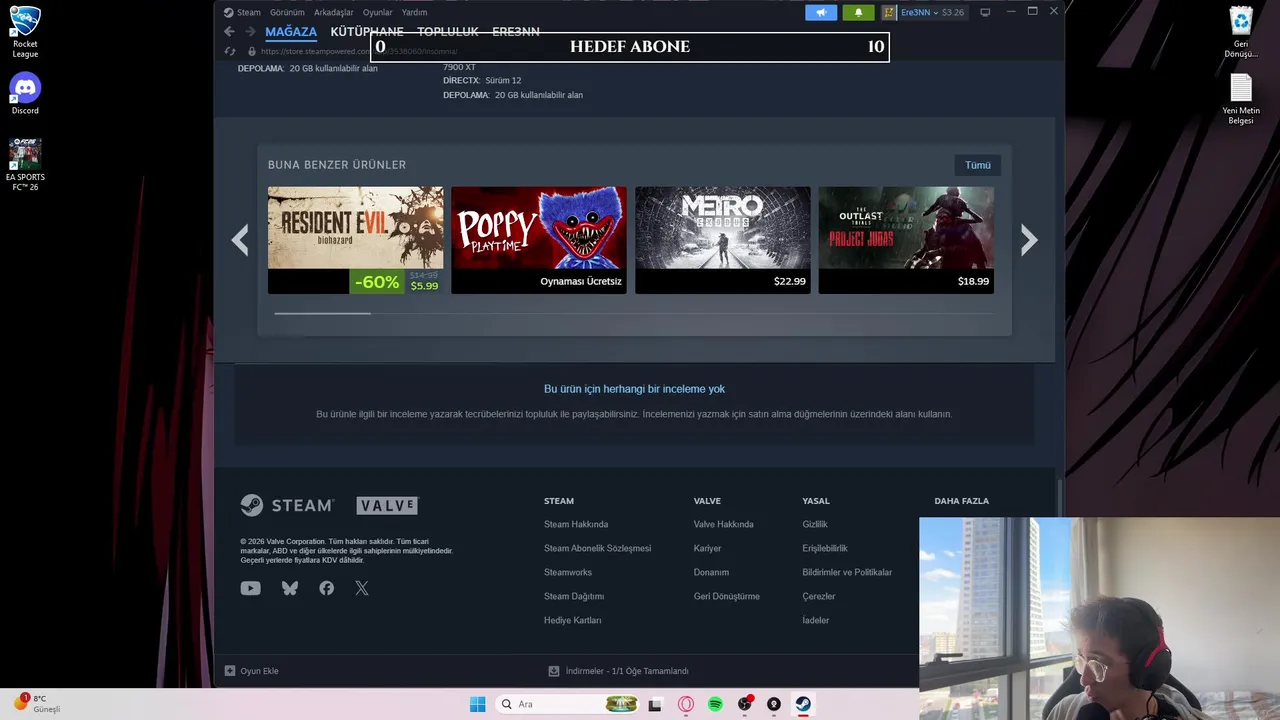The image size is (1280, 720).
Task: Open Windows Start menu
Action: [478, 704]
